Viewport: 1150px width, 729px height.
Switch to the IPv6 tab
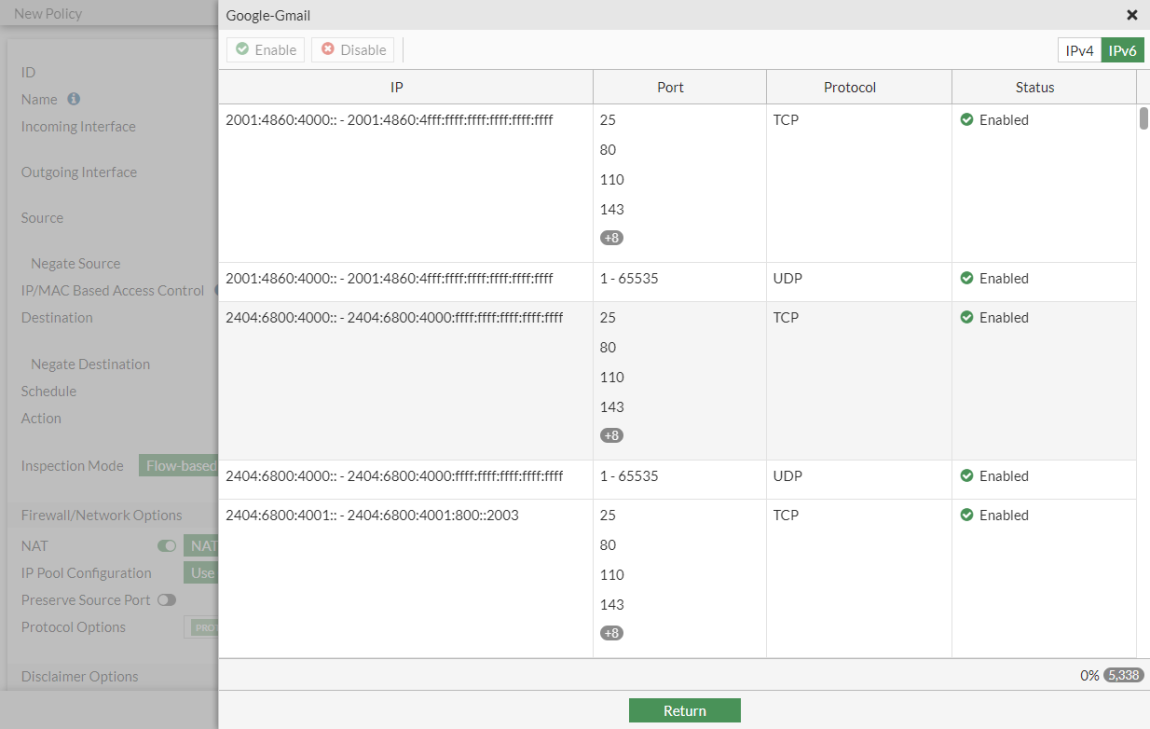(1122, 51)
